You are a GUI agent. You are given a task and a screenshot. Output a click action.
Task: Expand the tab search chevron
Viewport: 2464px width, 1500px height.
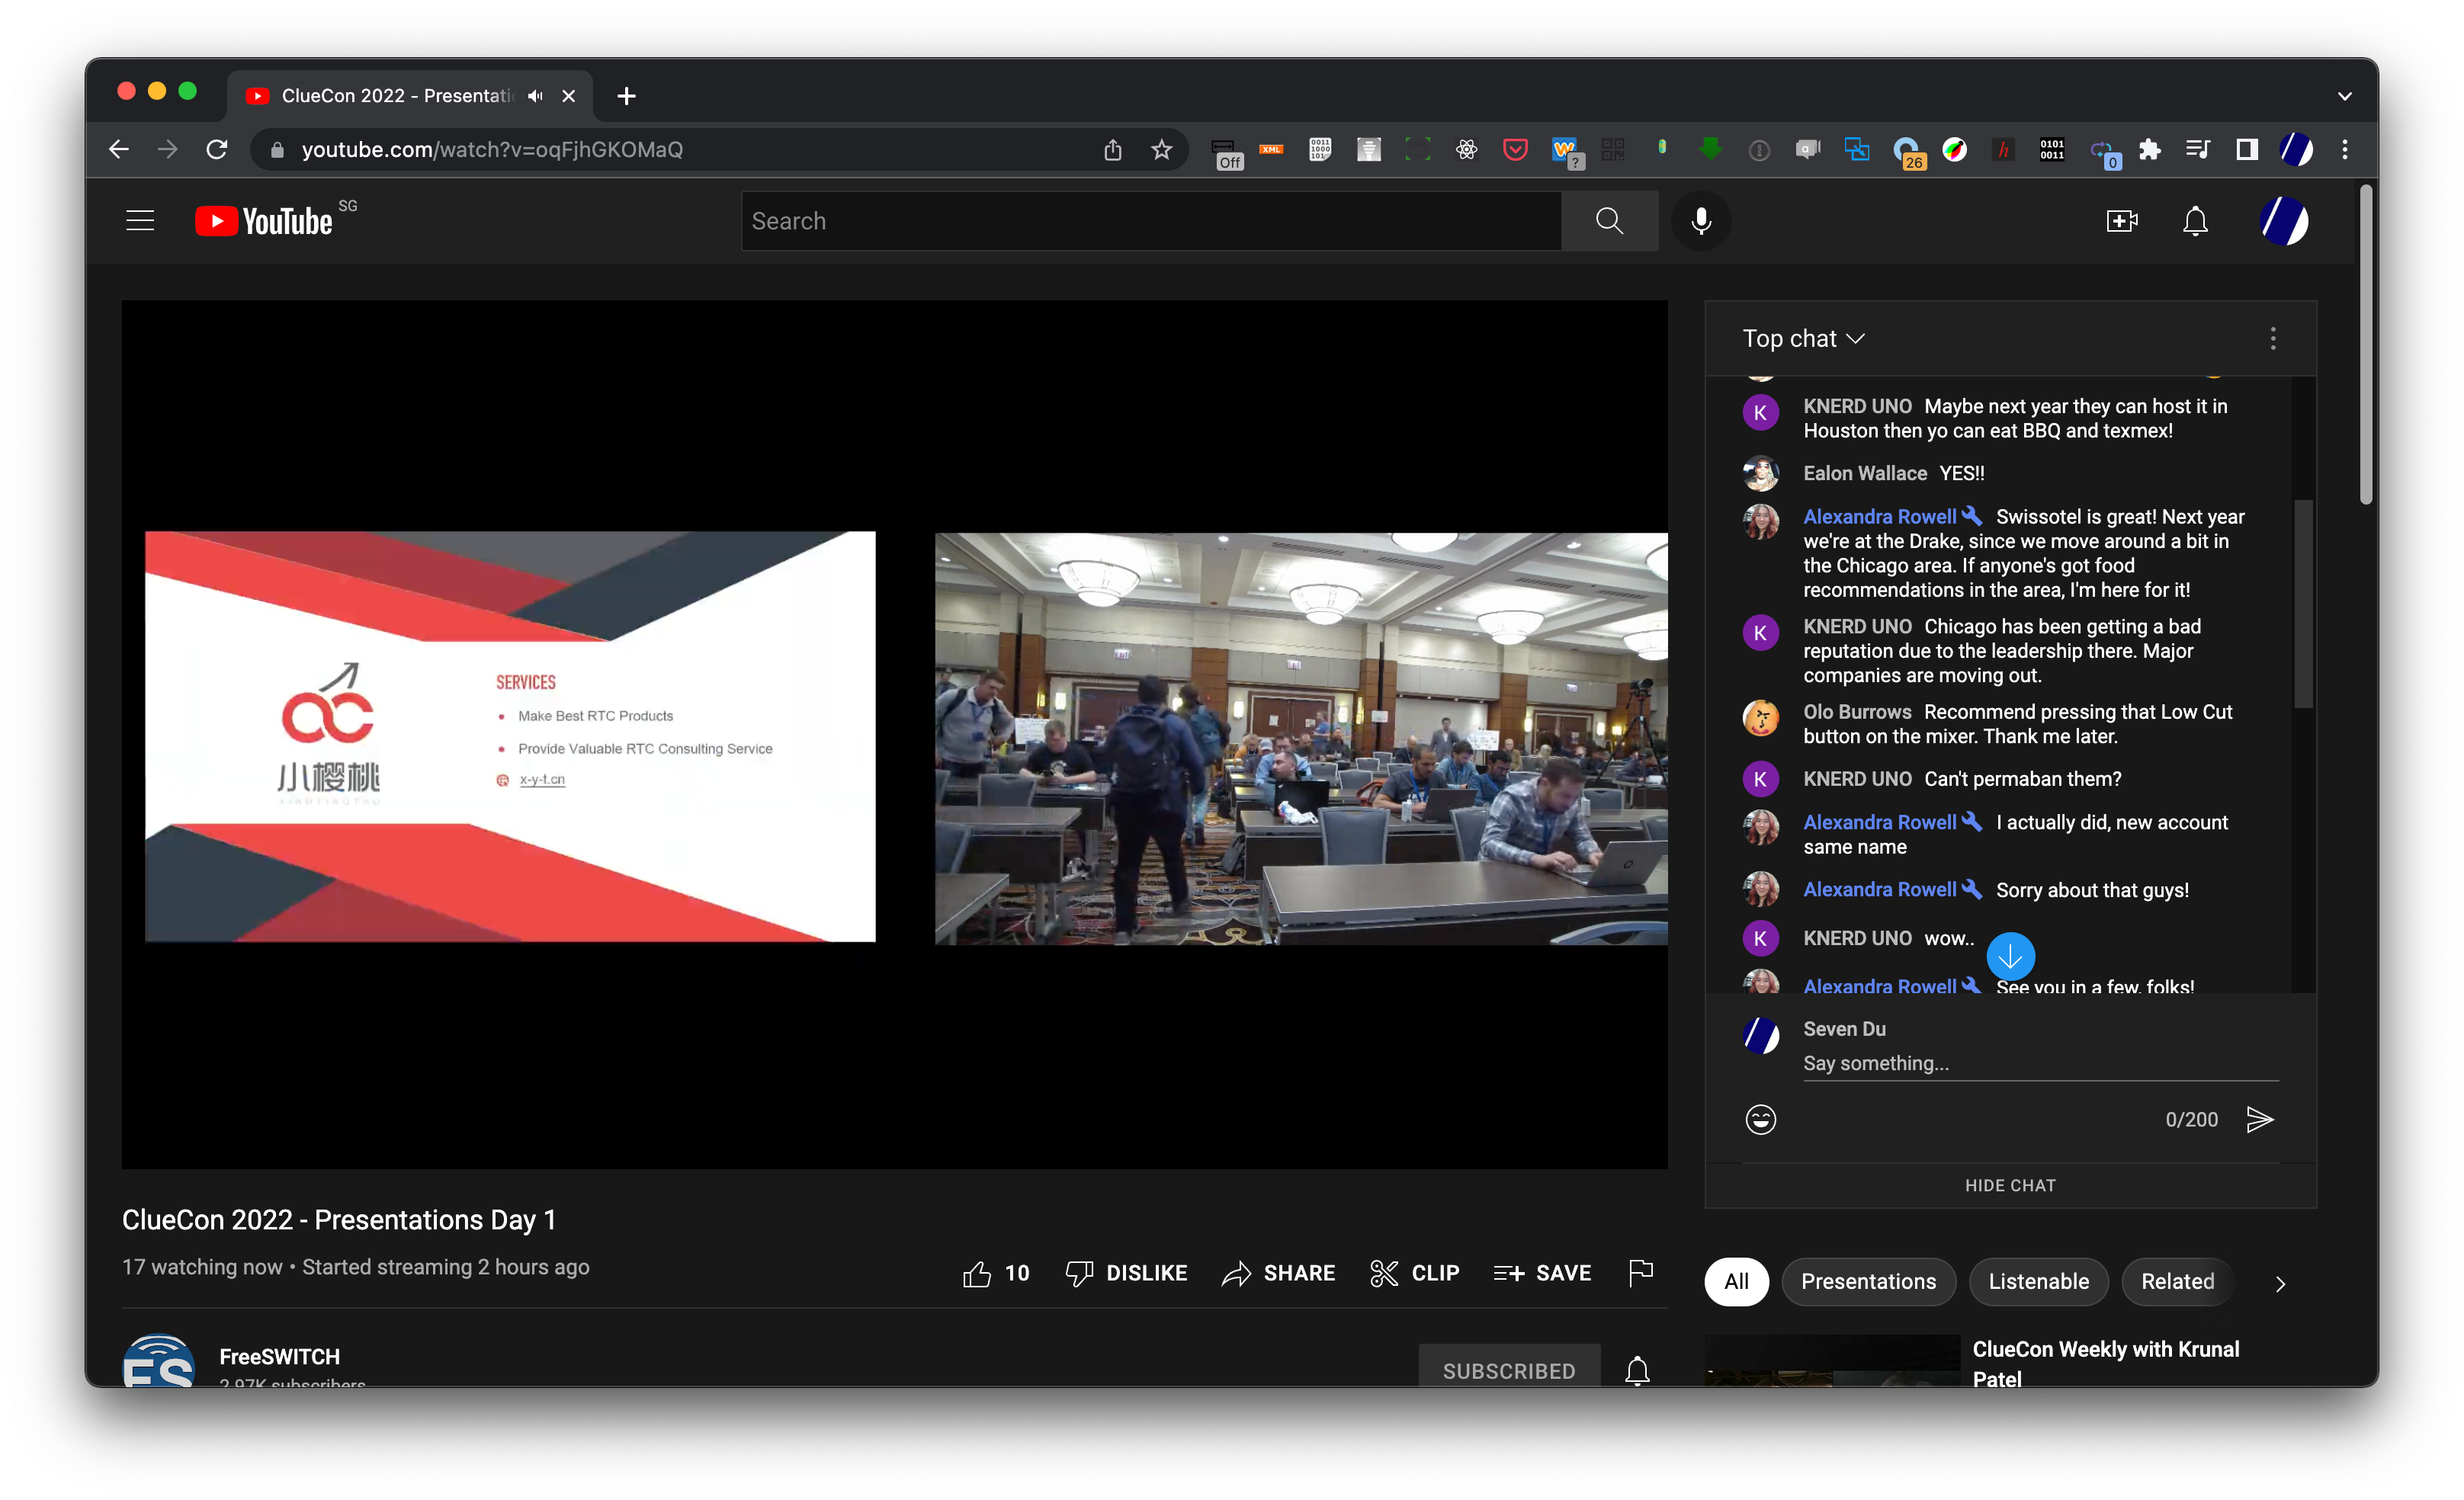coord(2344,96)
